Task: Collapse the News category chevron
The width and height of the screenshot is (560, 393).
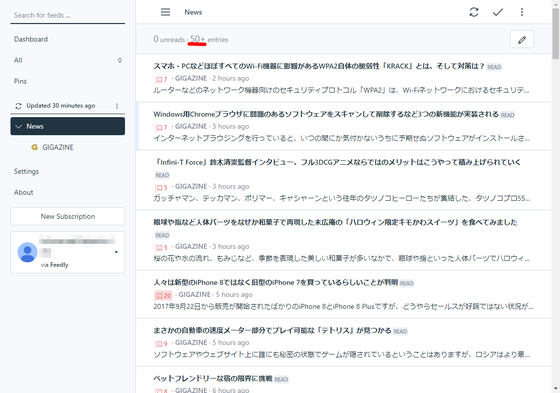Action: pyautogui.click(x=19, y=126)
